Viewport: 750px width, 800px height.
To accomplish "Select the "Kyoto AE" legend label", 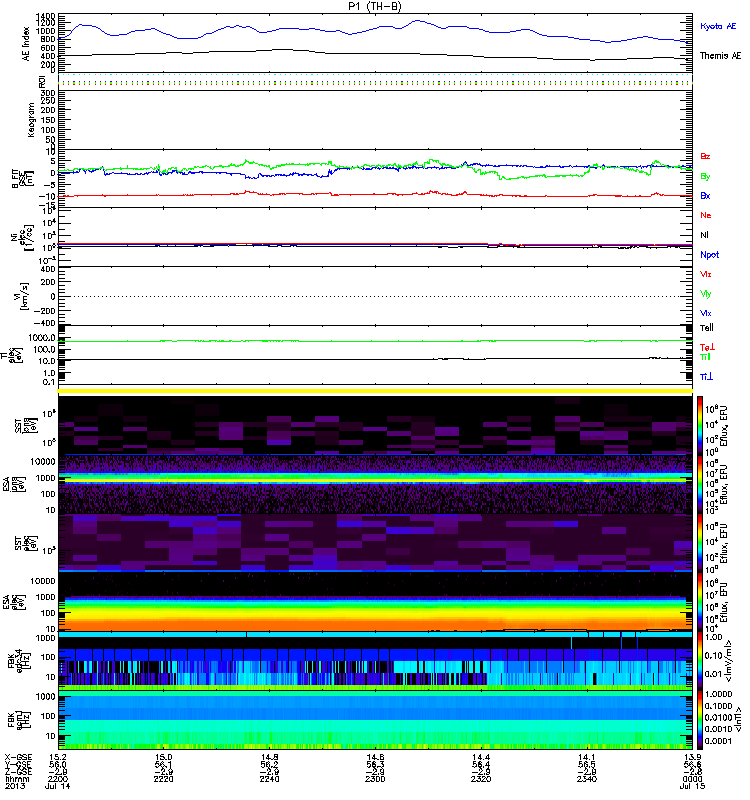I will click(x=718, y=26).
